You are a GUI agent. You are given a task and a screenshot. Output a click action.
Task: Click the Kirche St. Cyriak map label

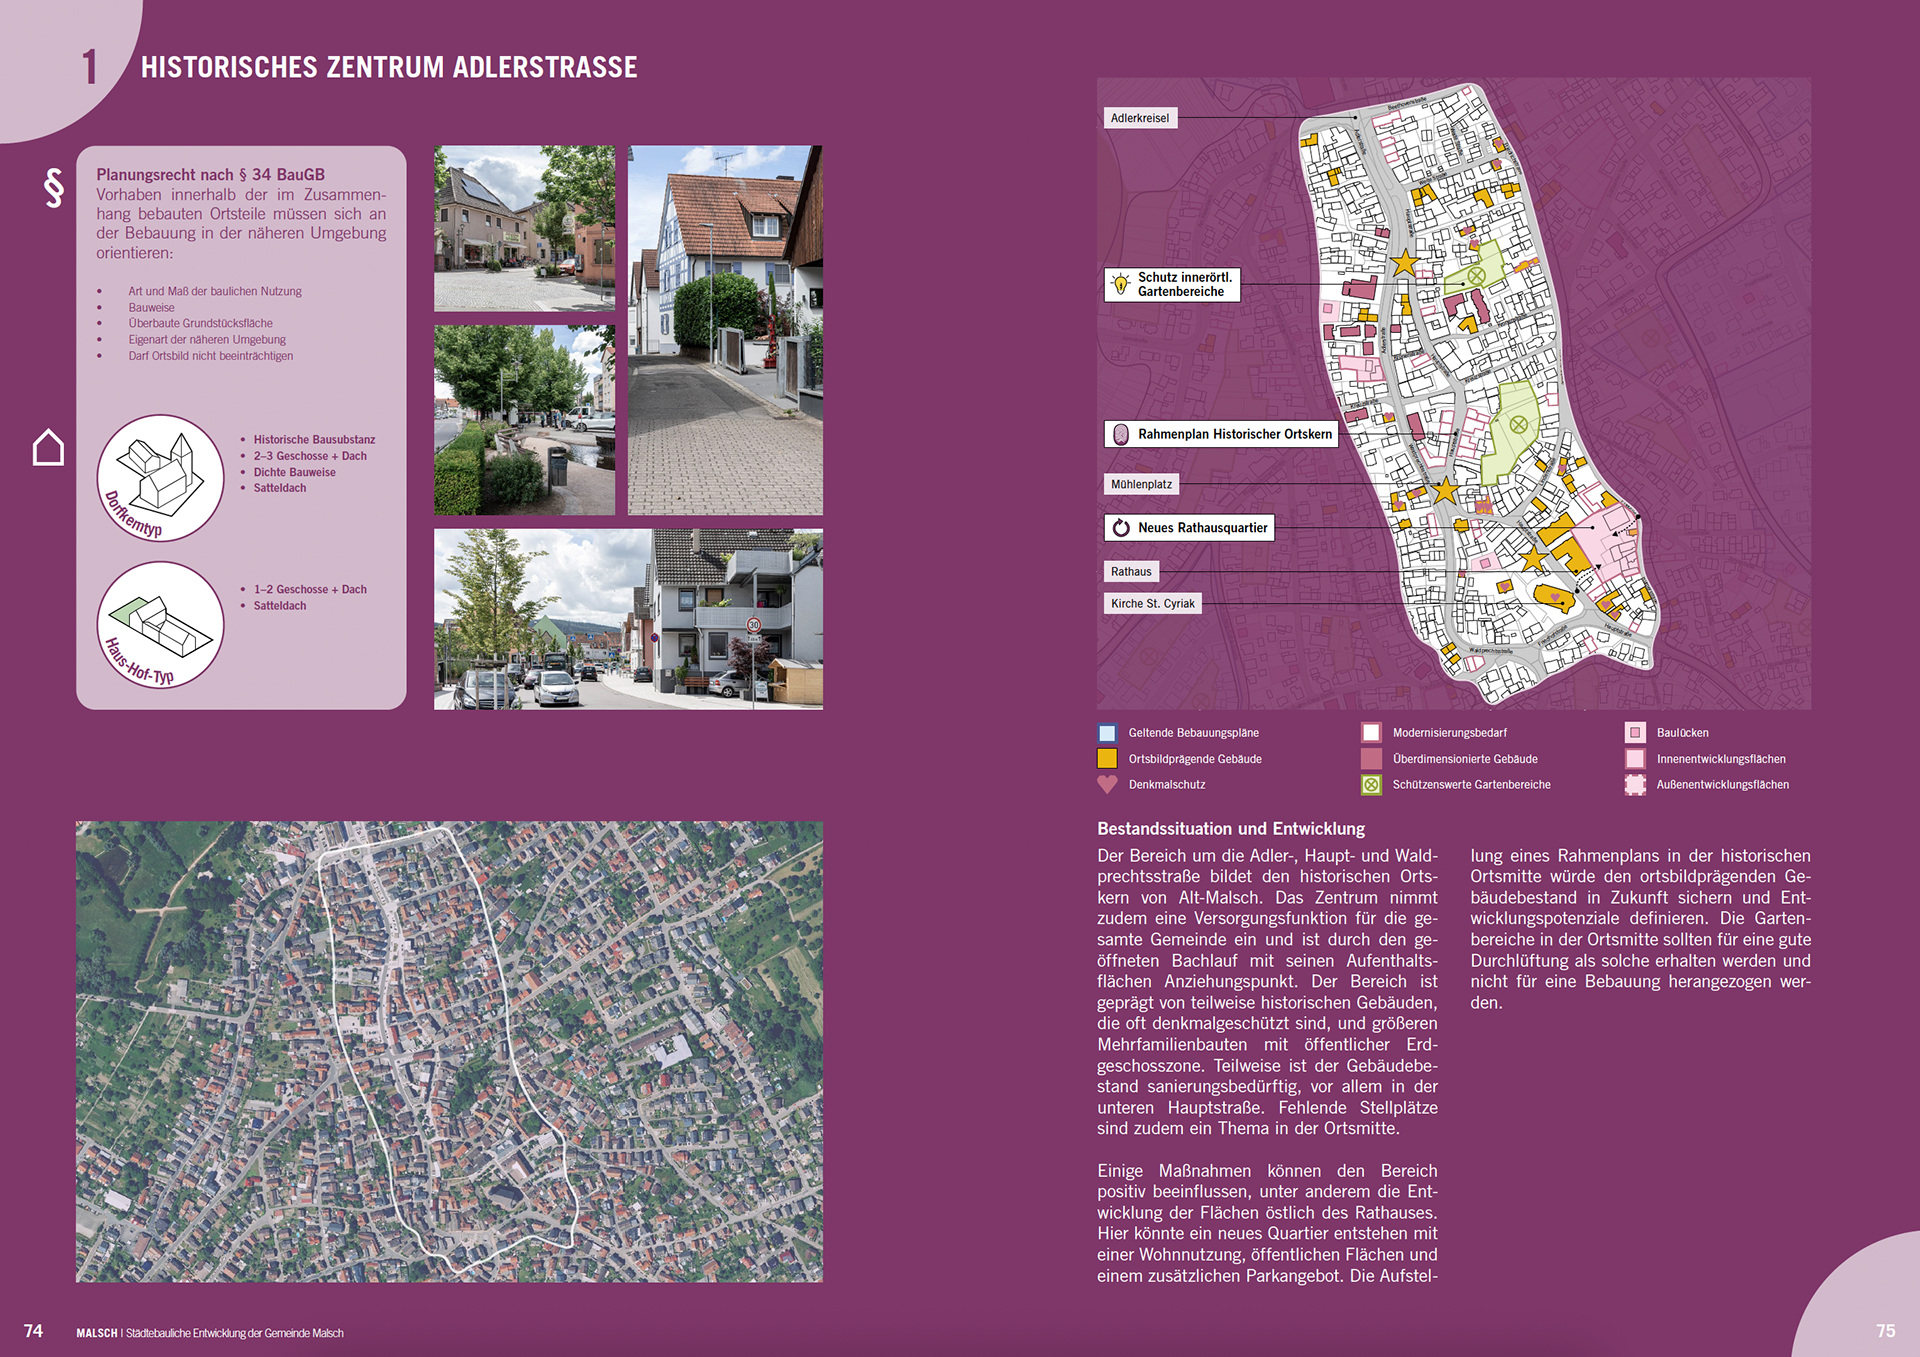point(1152,604)
